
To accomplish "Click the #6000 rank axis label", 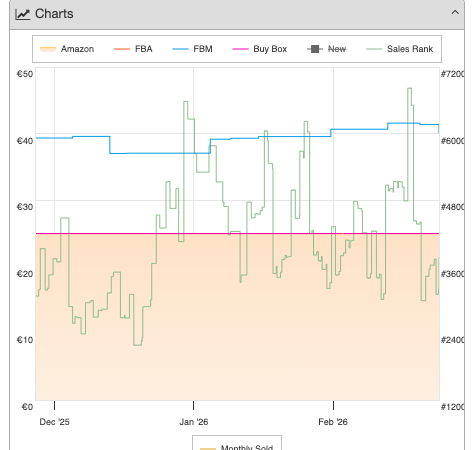I will click(452, 141).
